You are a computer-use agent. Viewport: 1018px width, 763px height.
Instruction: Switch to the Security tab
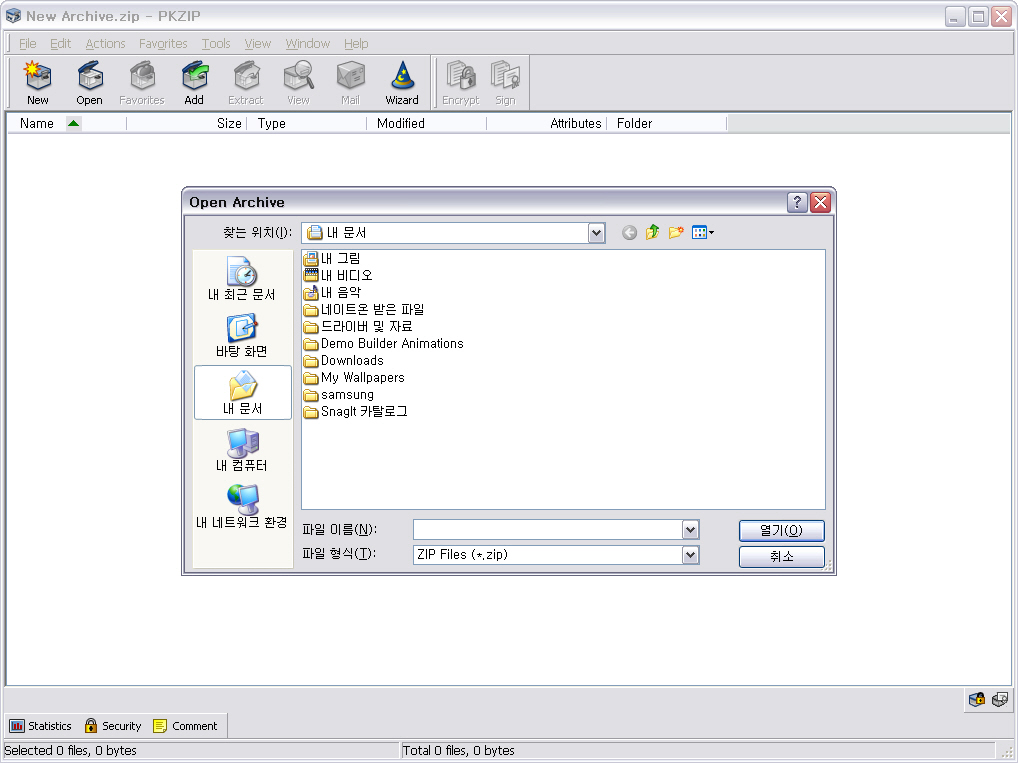pos(114,726)
